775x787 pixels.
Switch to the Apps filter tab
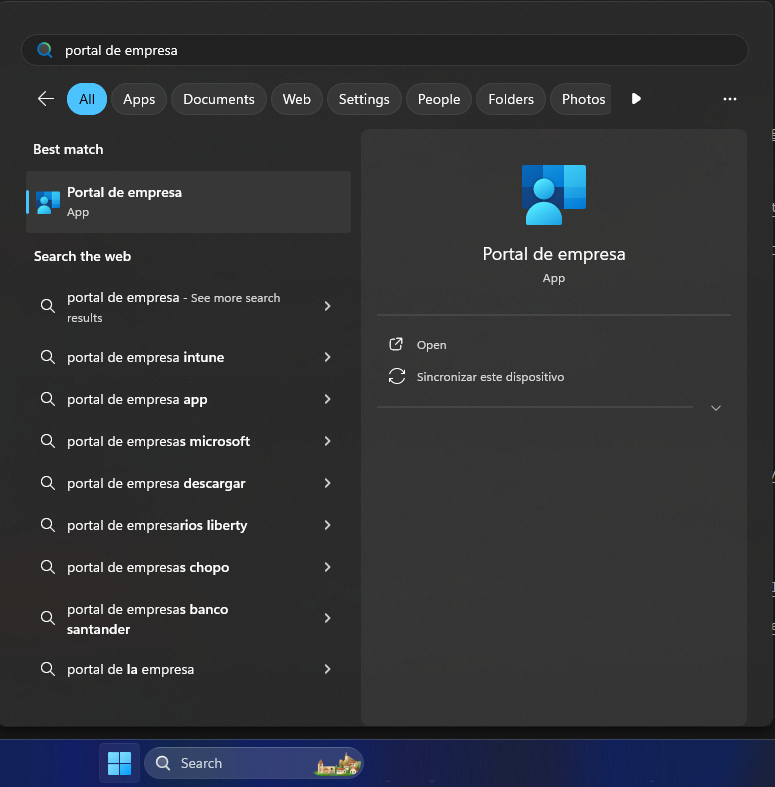(x=139, y=99)
